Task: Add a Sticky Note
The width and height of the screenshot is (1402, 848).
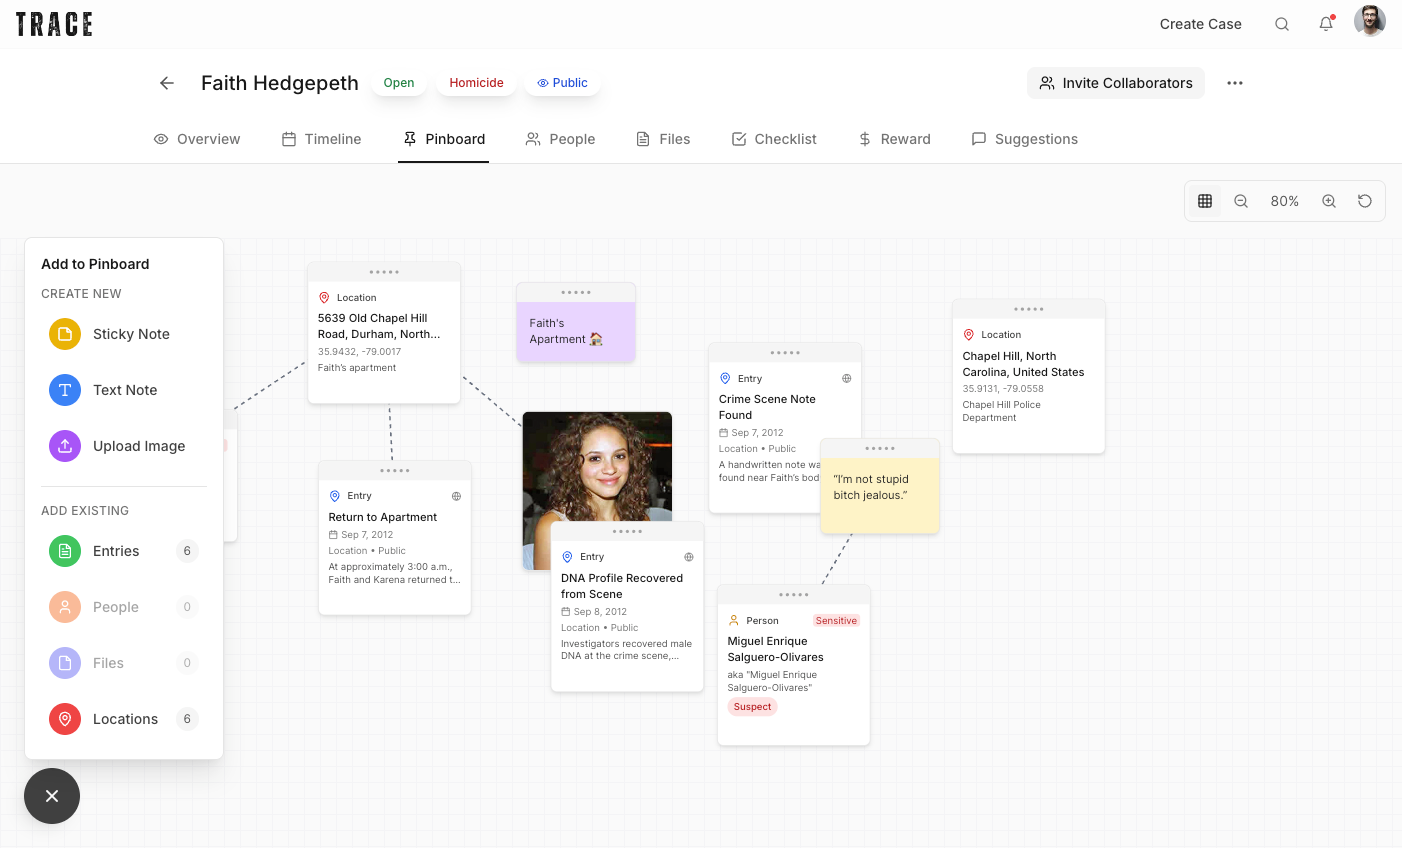Action: (x=124, y=334)
